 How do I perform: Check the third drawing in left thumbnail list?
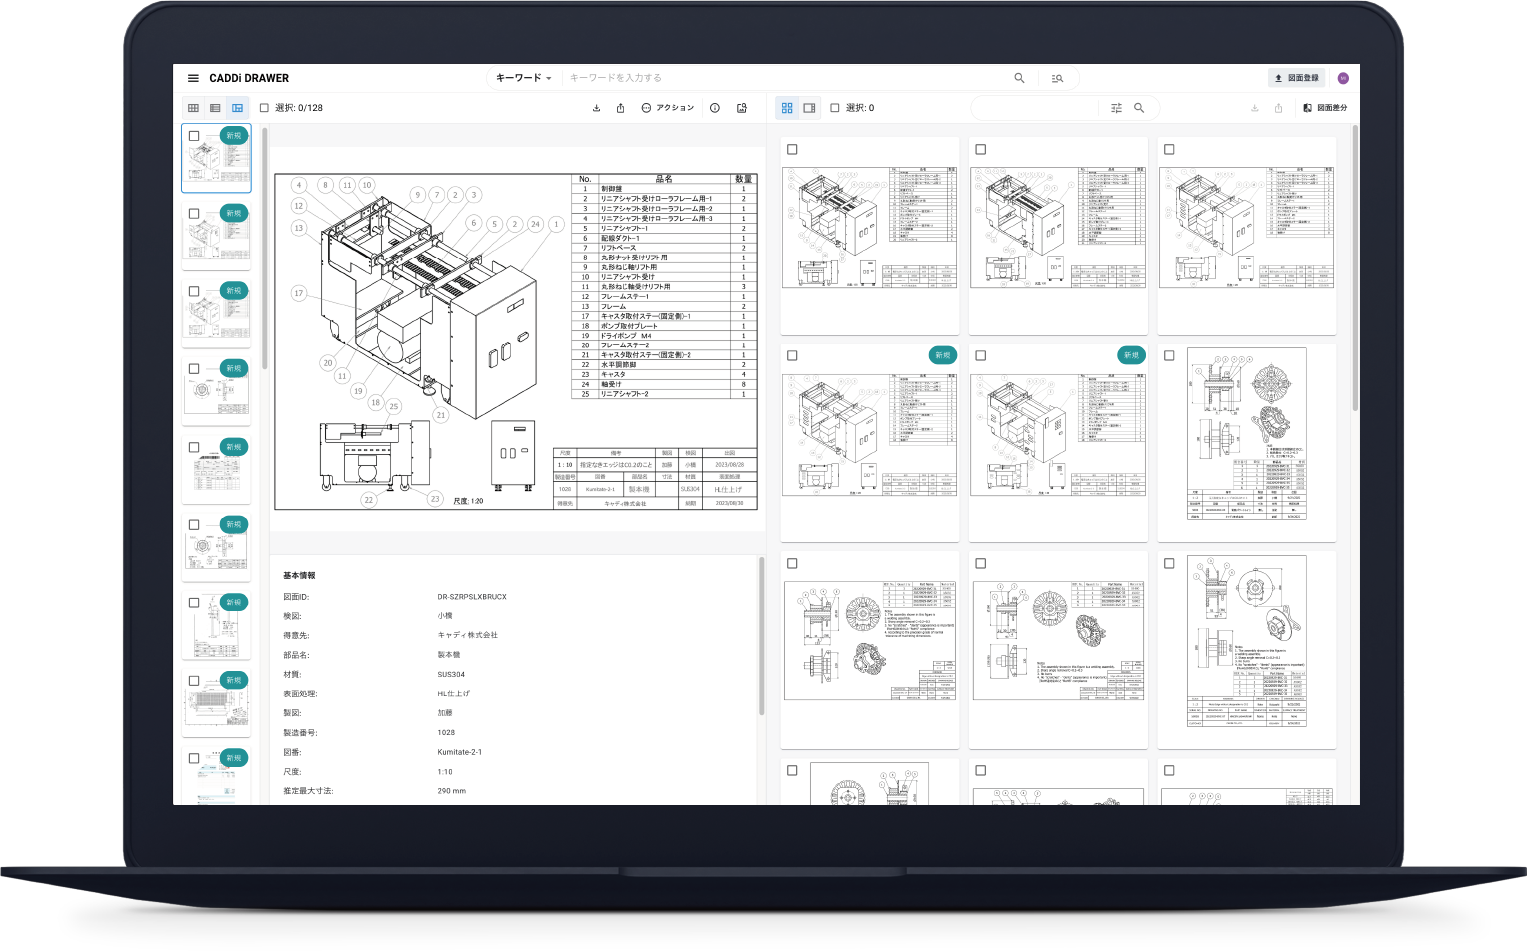tap(194, 292)
